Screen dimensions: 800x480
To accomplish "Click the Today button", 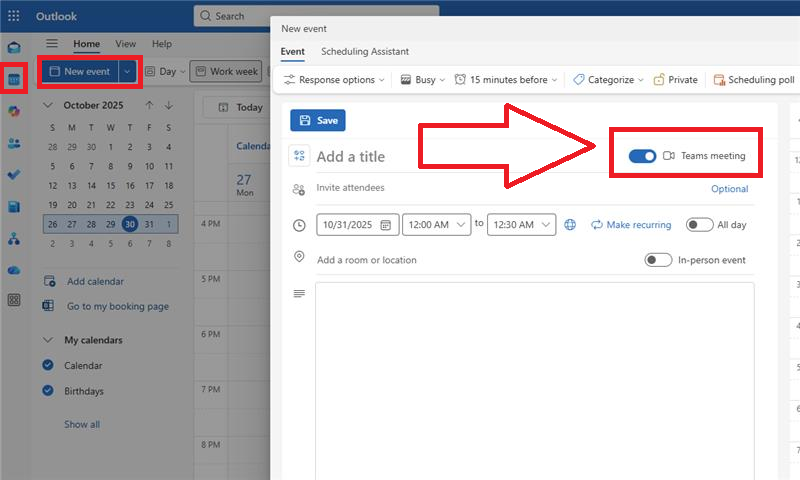I will pos(241,107).
